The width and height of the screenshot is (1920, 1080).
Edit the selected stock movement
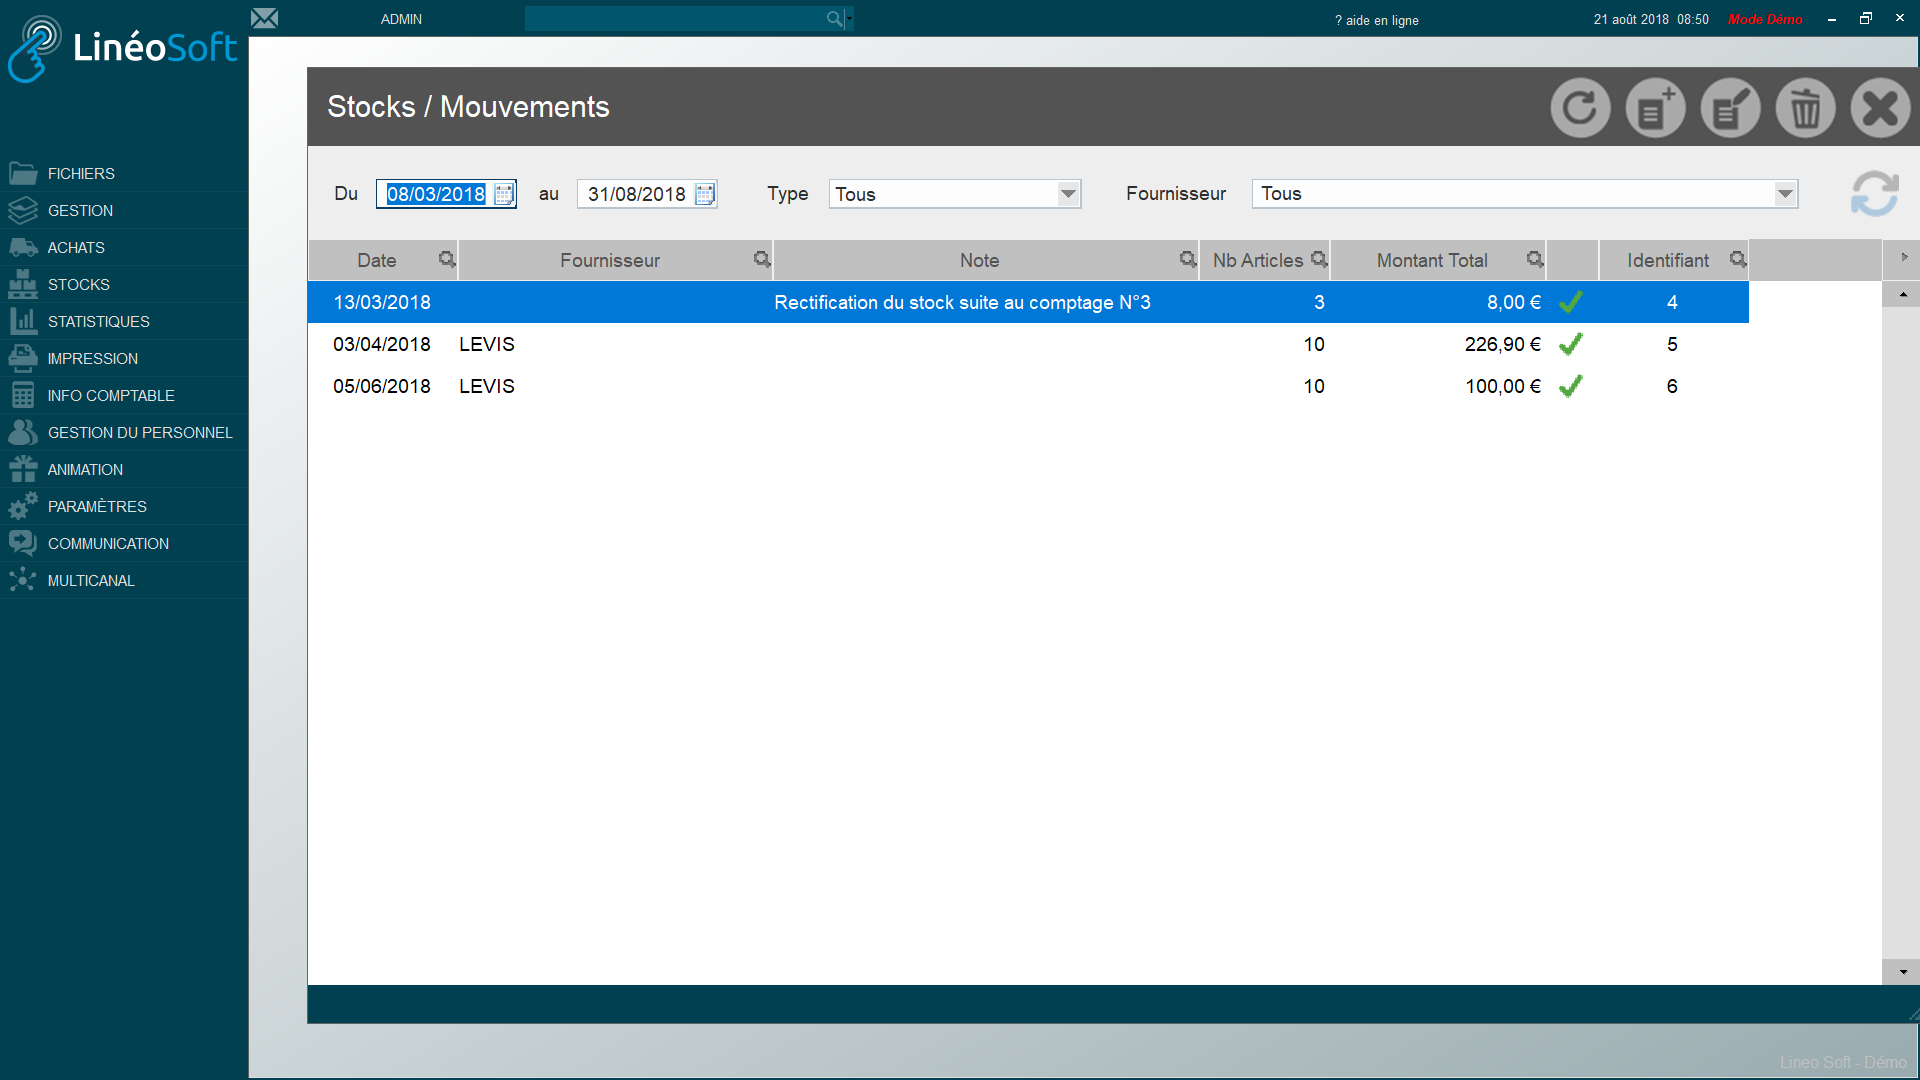[x=1730, y=108]
